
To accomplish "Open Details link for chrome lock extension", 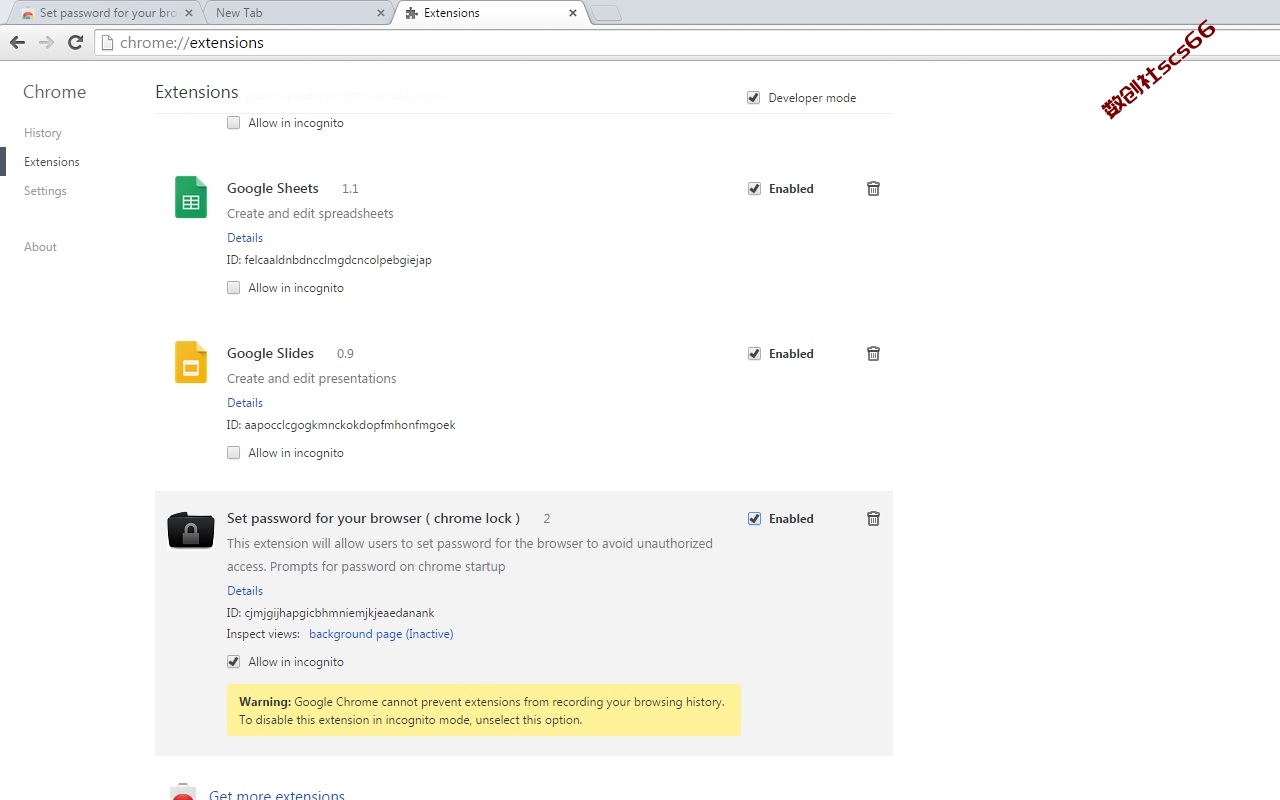I will point(245,590).
